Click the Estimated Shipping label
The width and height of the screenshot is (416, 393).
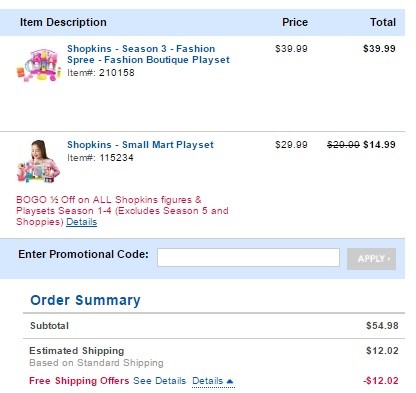click(x=77, y=351)
